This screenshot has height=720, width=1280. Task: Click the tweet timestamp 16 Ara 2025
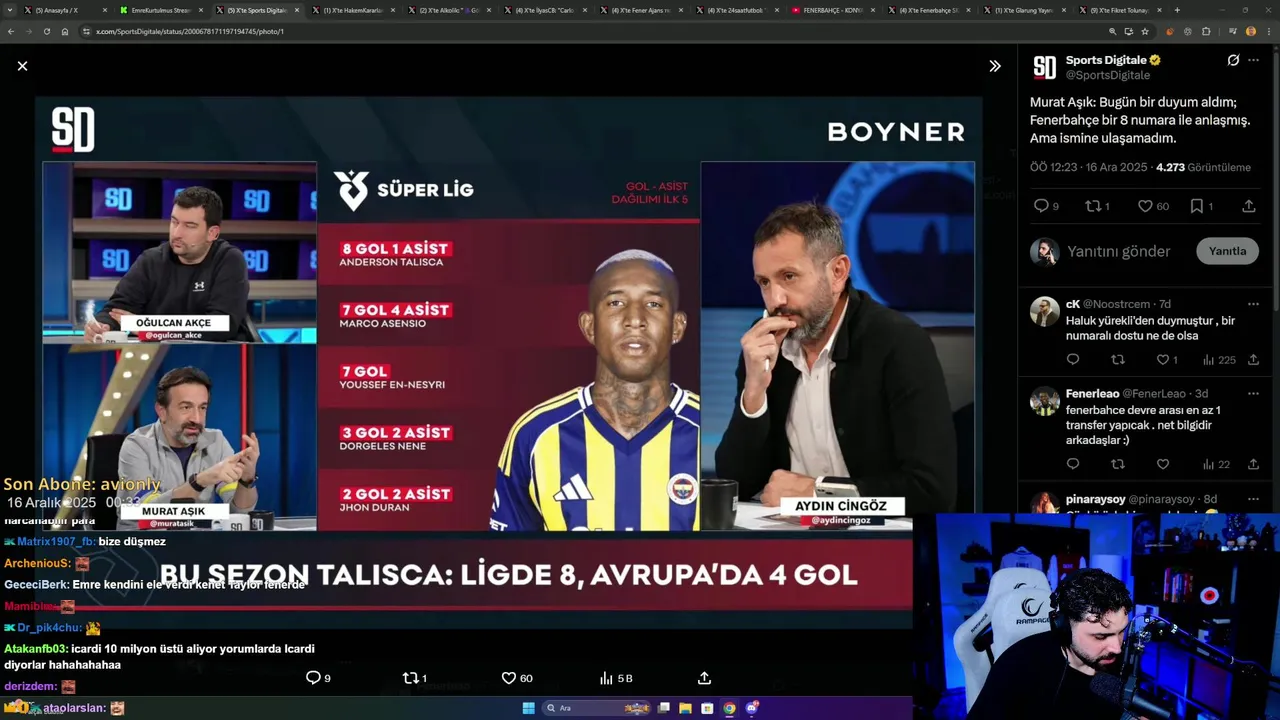tap(1088, 167)
